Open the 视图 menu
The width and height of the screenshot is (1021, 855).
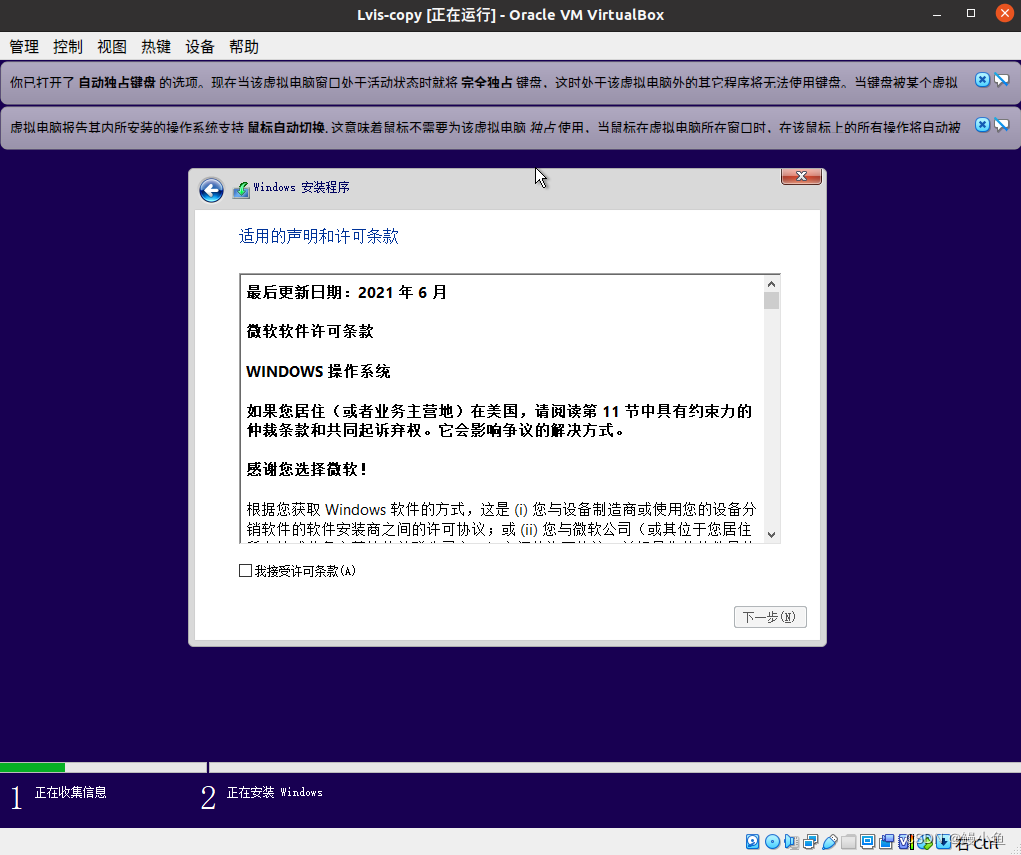coord(112,47)
